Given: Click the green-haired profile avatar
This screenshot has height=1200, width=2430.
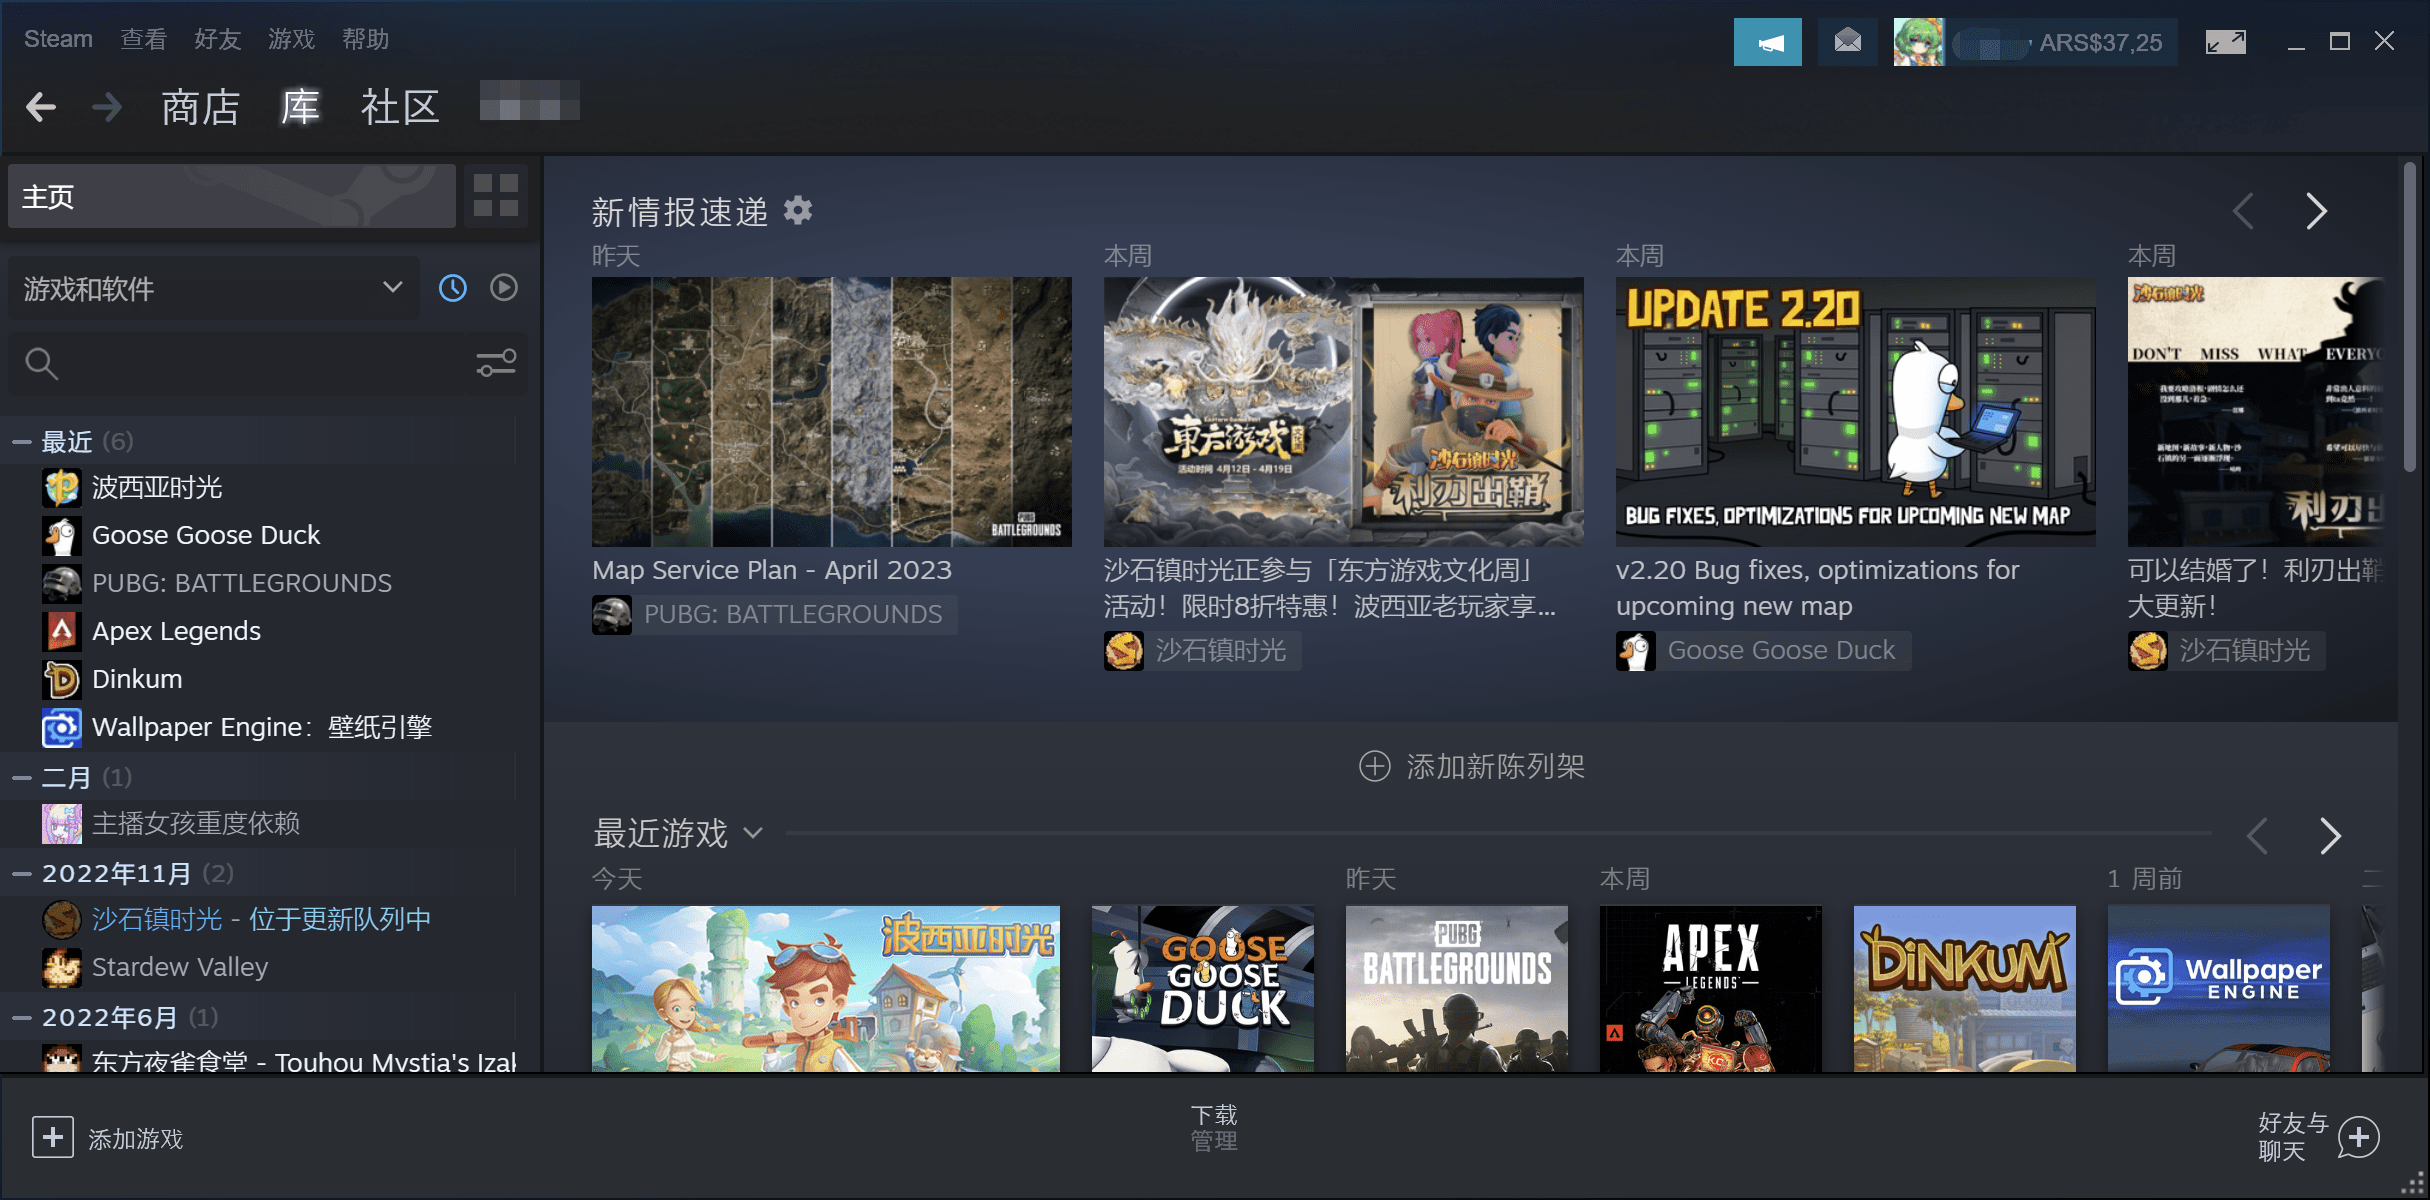Looking at the screenshot, I should click(x=1918, y=42).
